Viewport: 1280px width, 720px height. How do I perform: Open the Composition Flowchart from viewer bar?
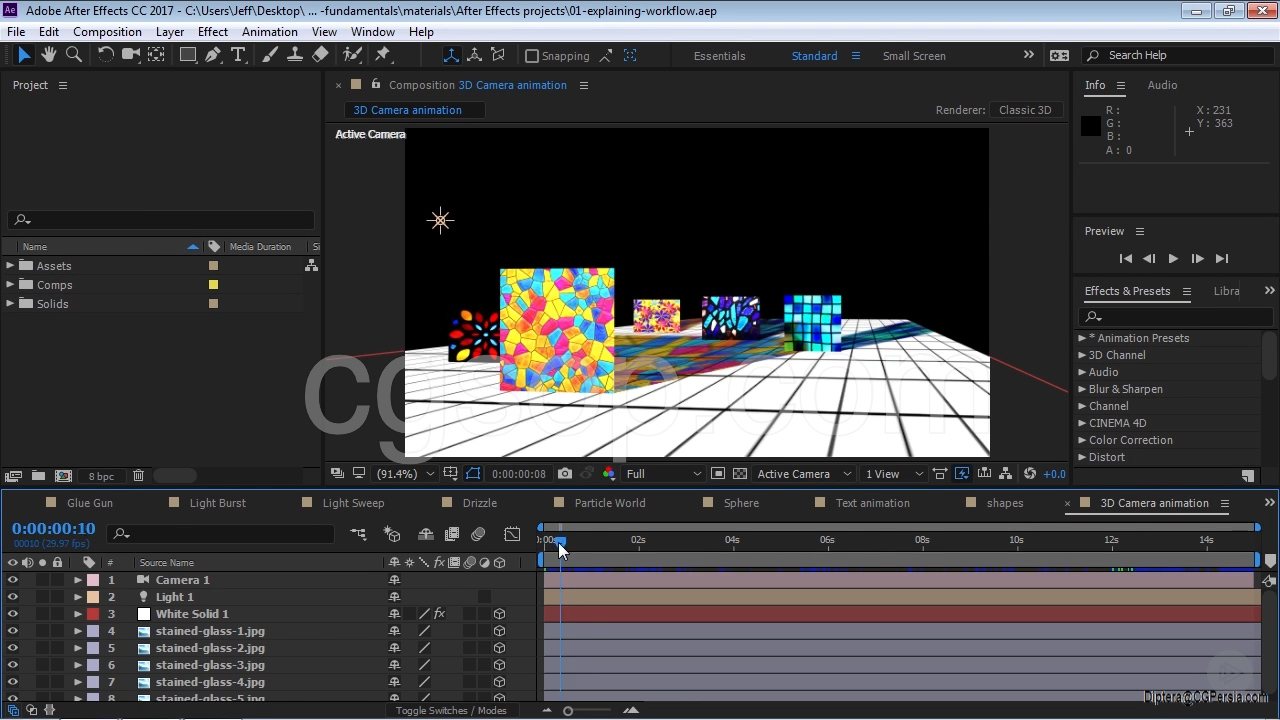(1006, 474)
